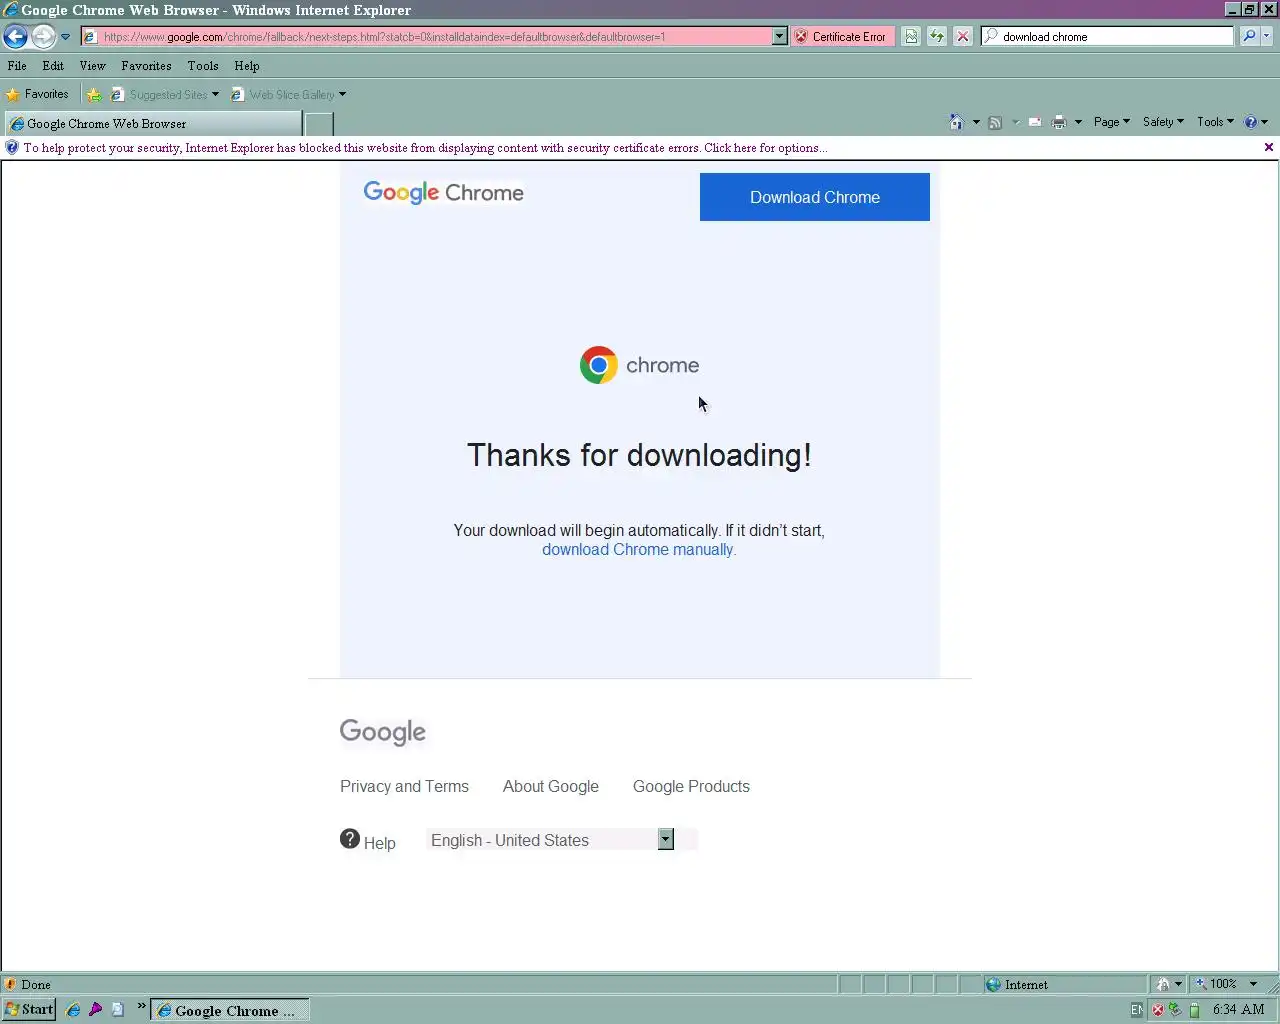Click the green battery tray icon
Viewport: 1280px width, 1024px height.
[x=1194, y=1010]
